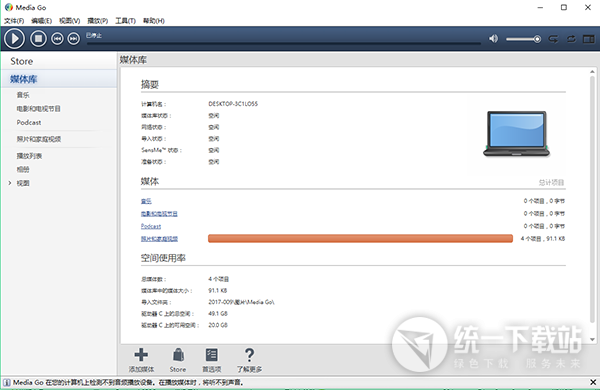This screenshot has width=600, height=390.
Task: Skip to the previous track
Action: pyautogui.click(x=57, y=39)
